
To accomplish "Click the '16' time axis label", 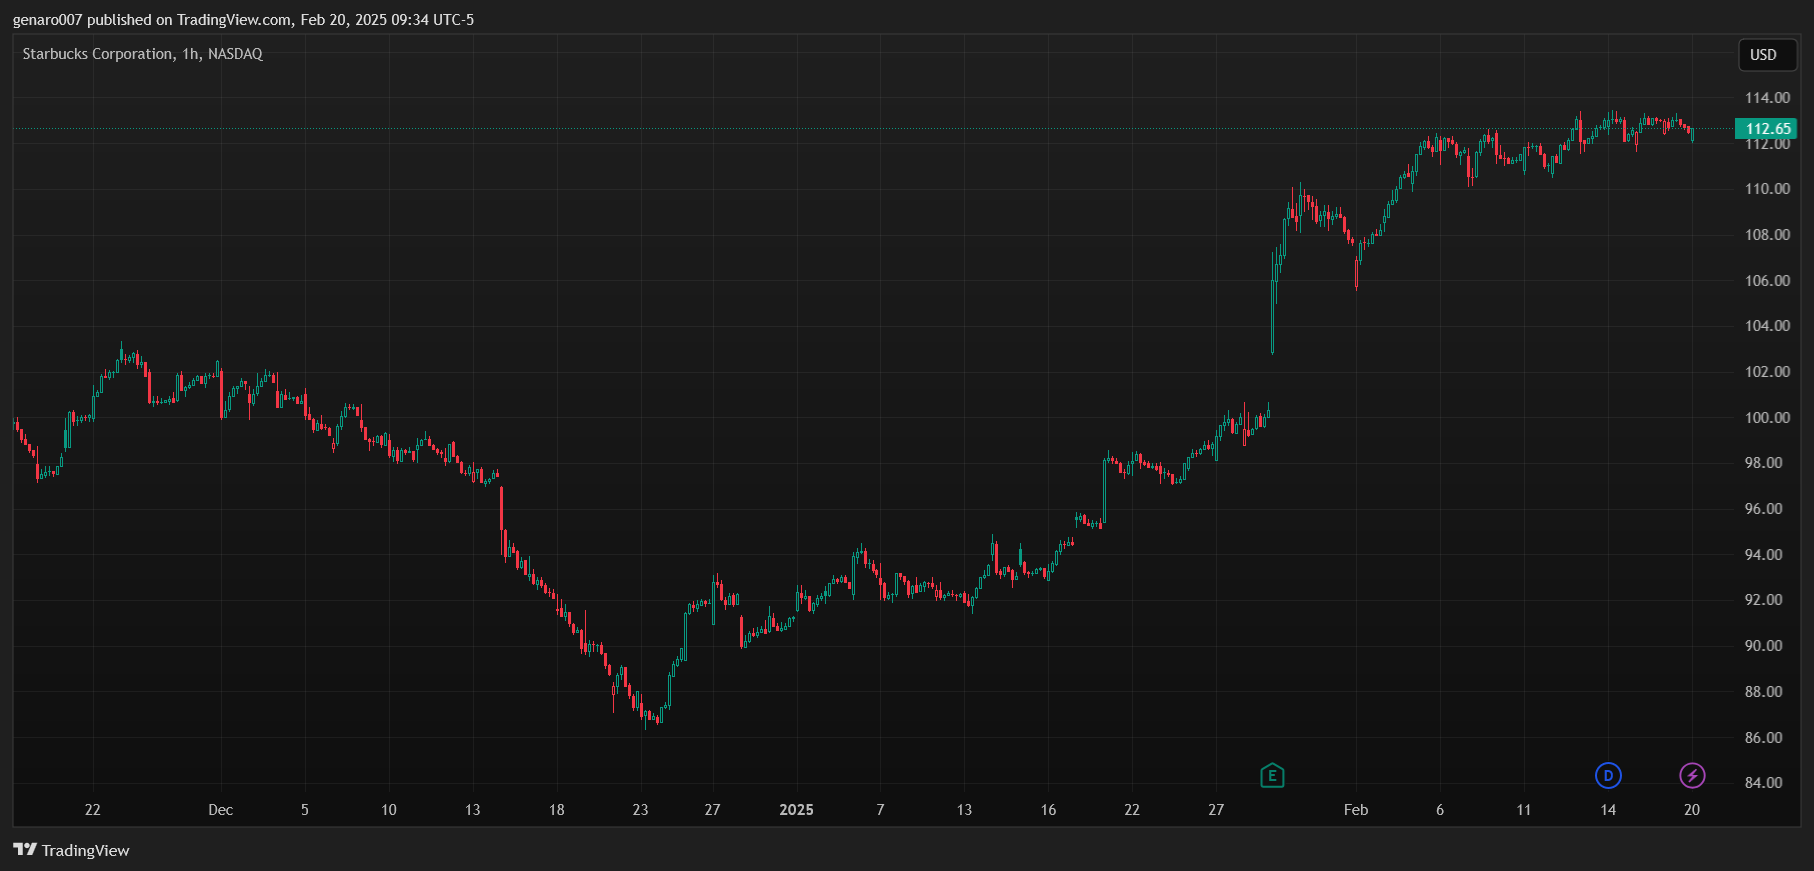I will pyautogui.click(x=1048, y=809).
